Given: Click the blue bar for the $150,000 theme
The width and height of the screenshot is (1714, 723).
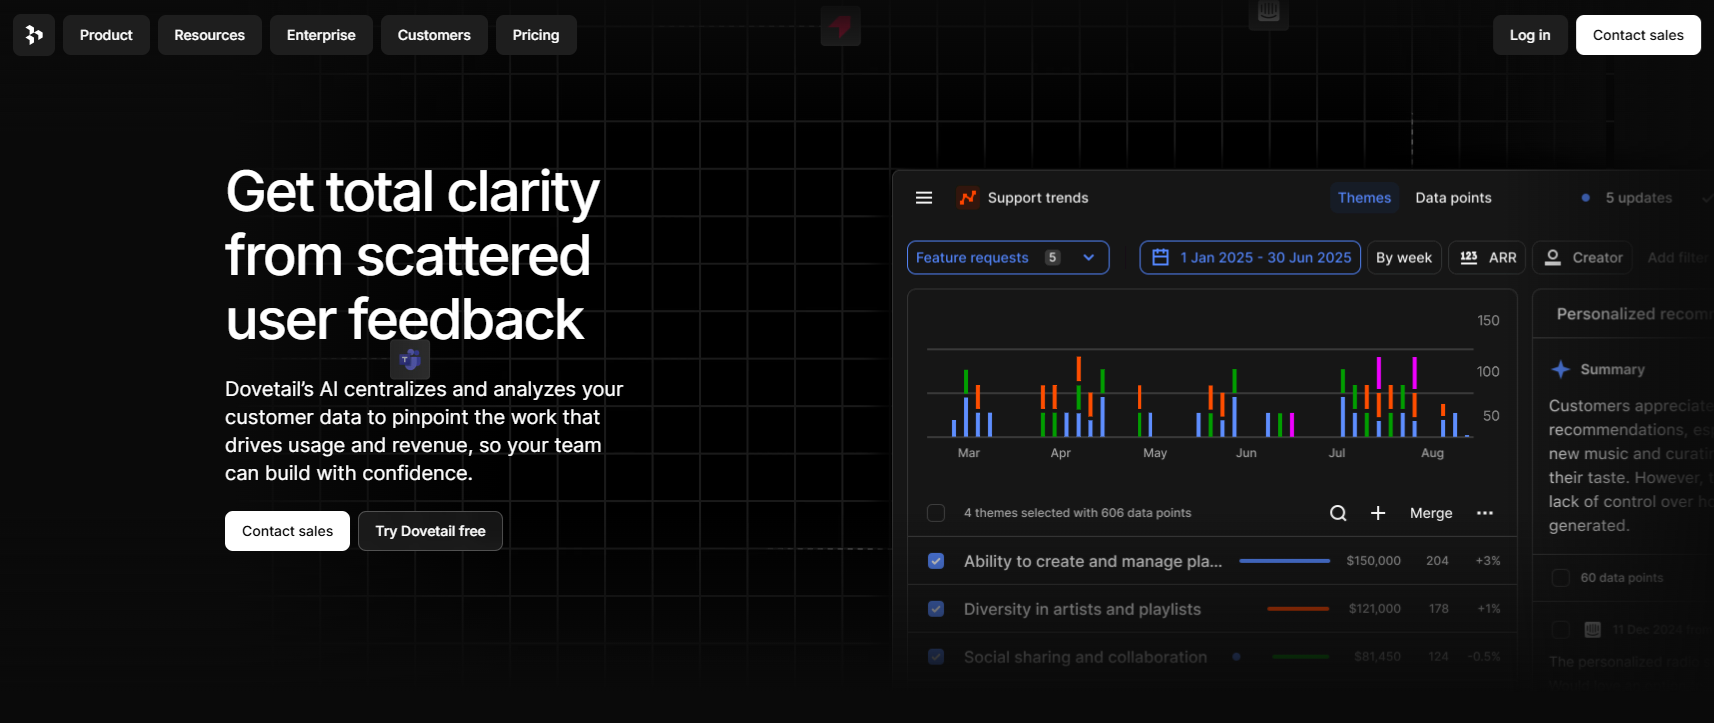Looking at the screenshot, I should 1285,561.
